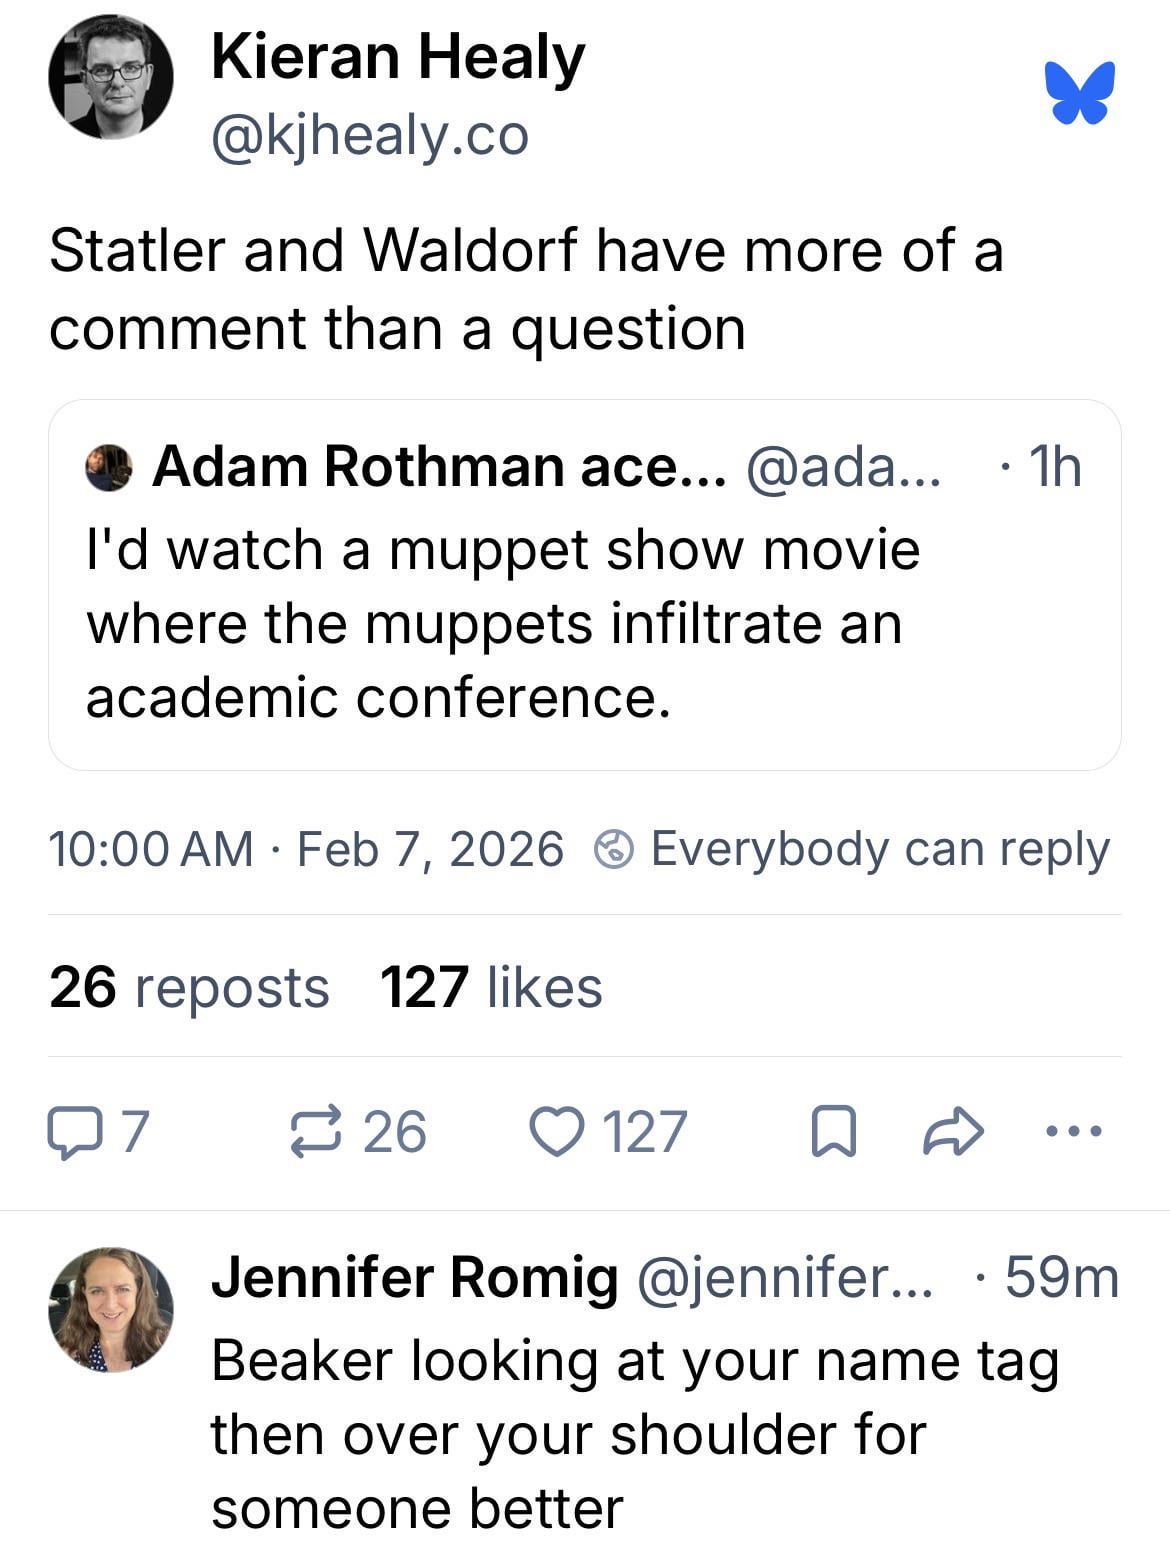View the list of 127 likes
The height and width of the screenshot is (1555, 1170).
coord(491,987)
